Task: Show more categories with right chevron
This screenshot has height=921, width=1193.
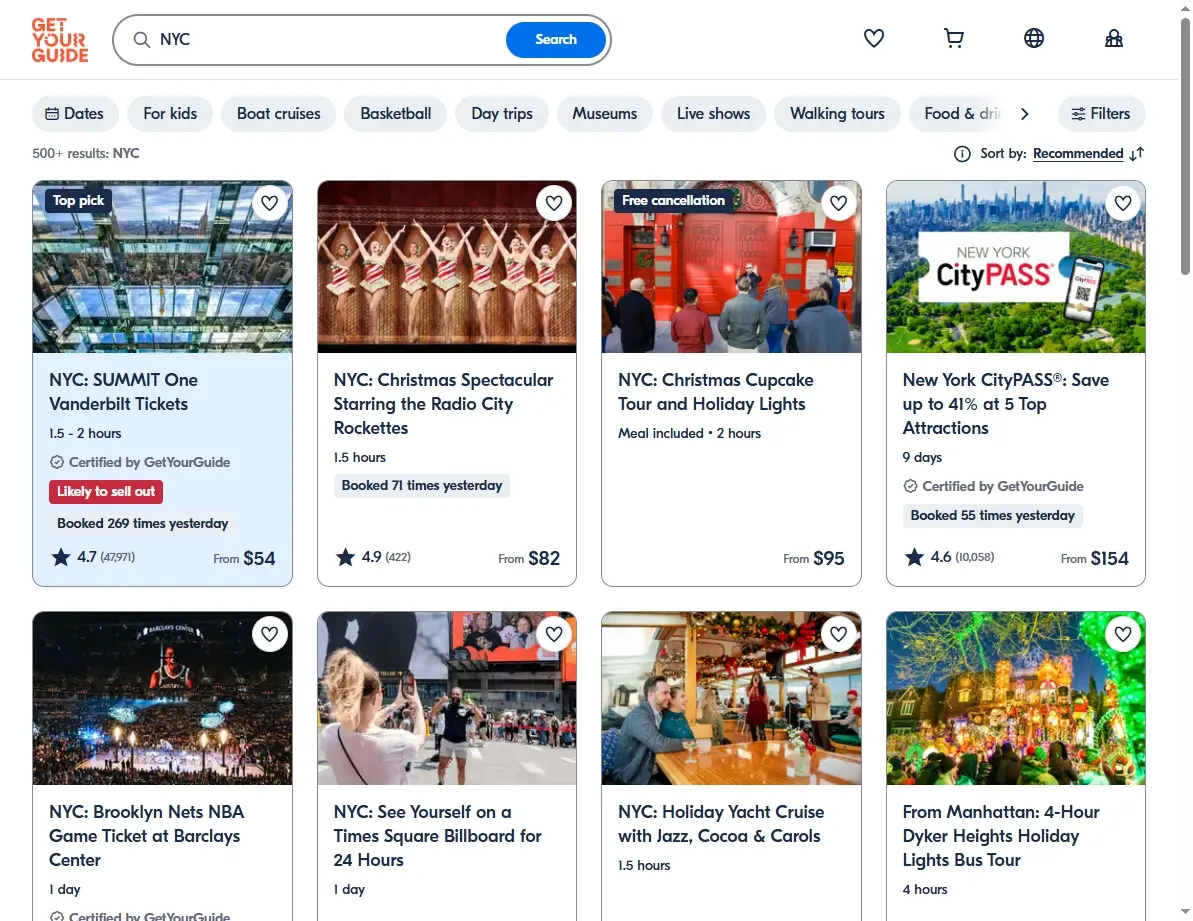Action: (x=1024, y=113)
